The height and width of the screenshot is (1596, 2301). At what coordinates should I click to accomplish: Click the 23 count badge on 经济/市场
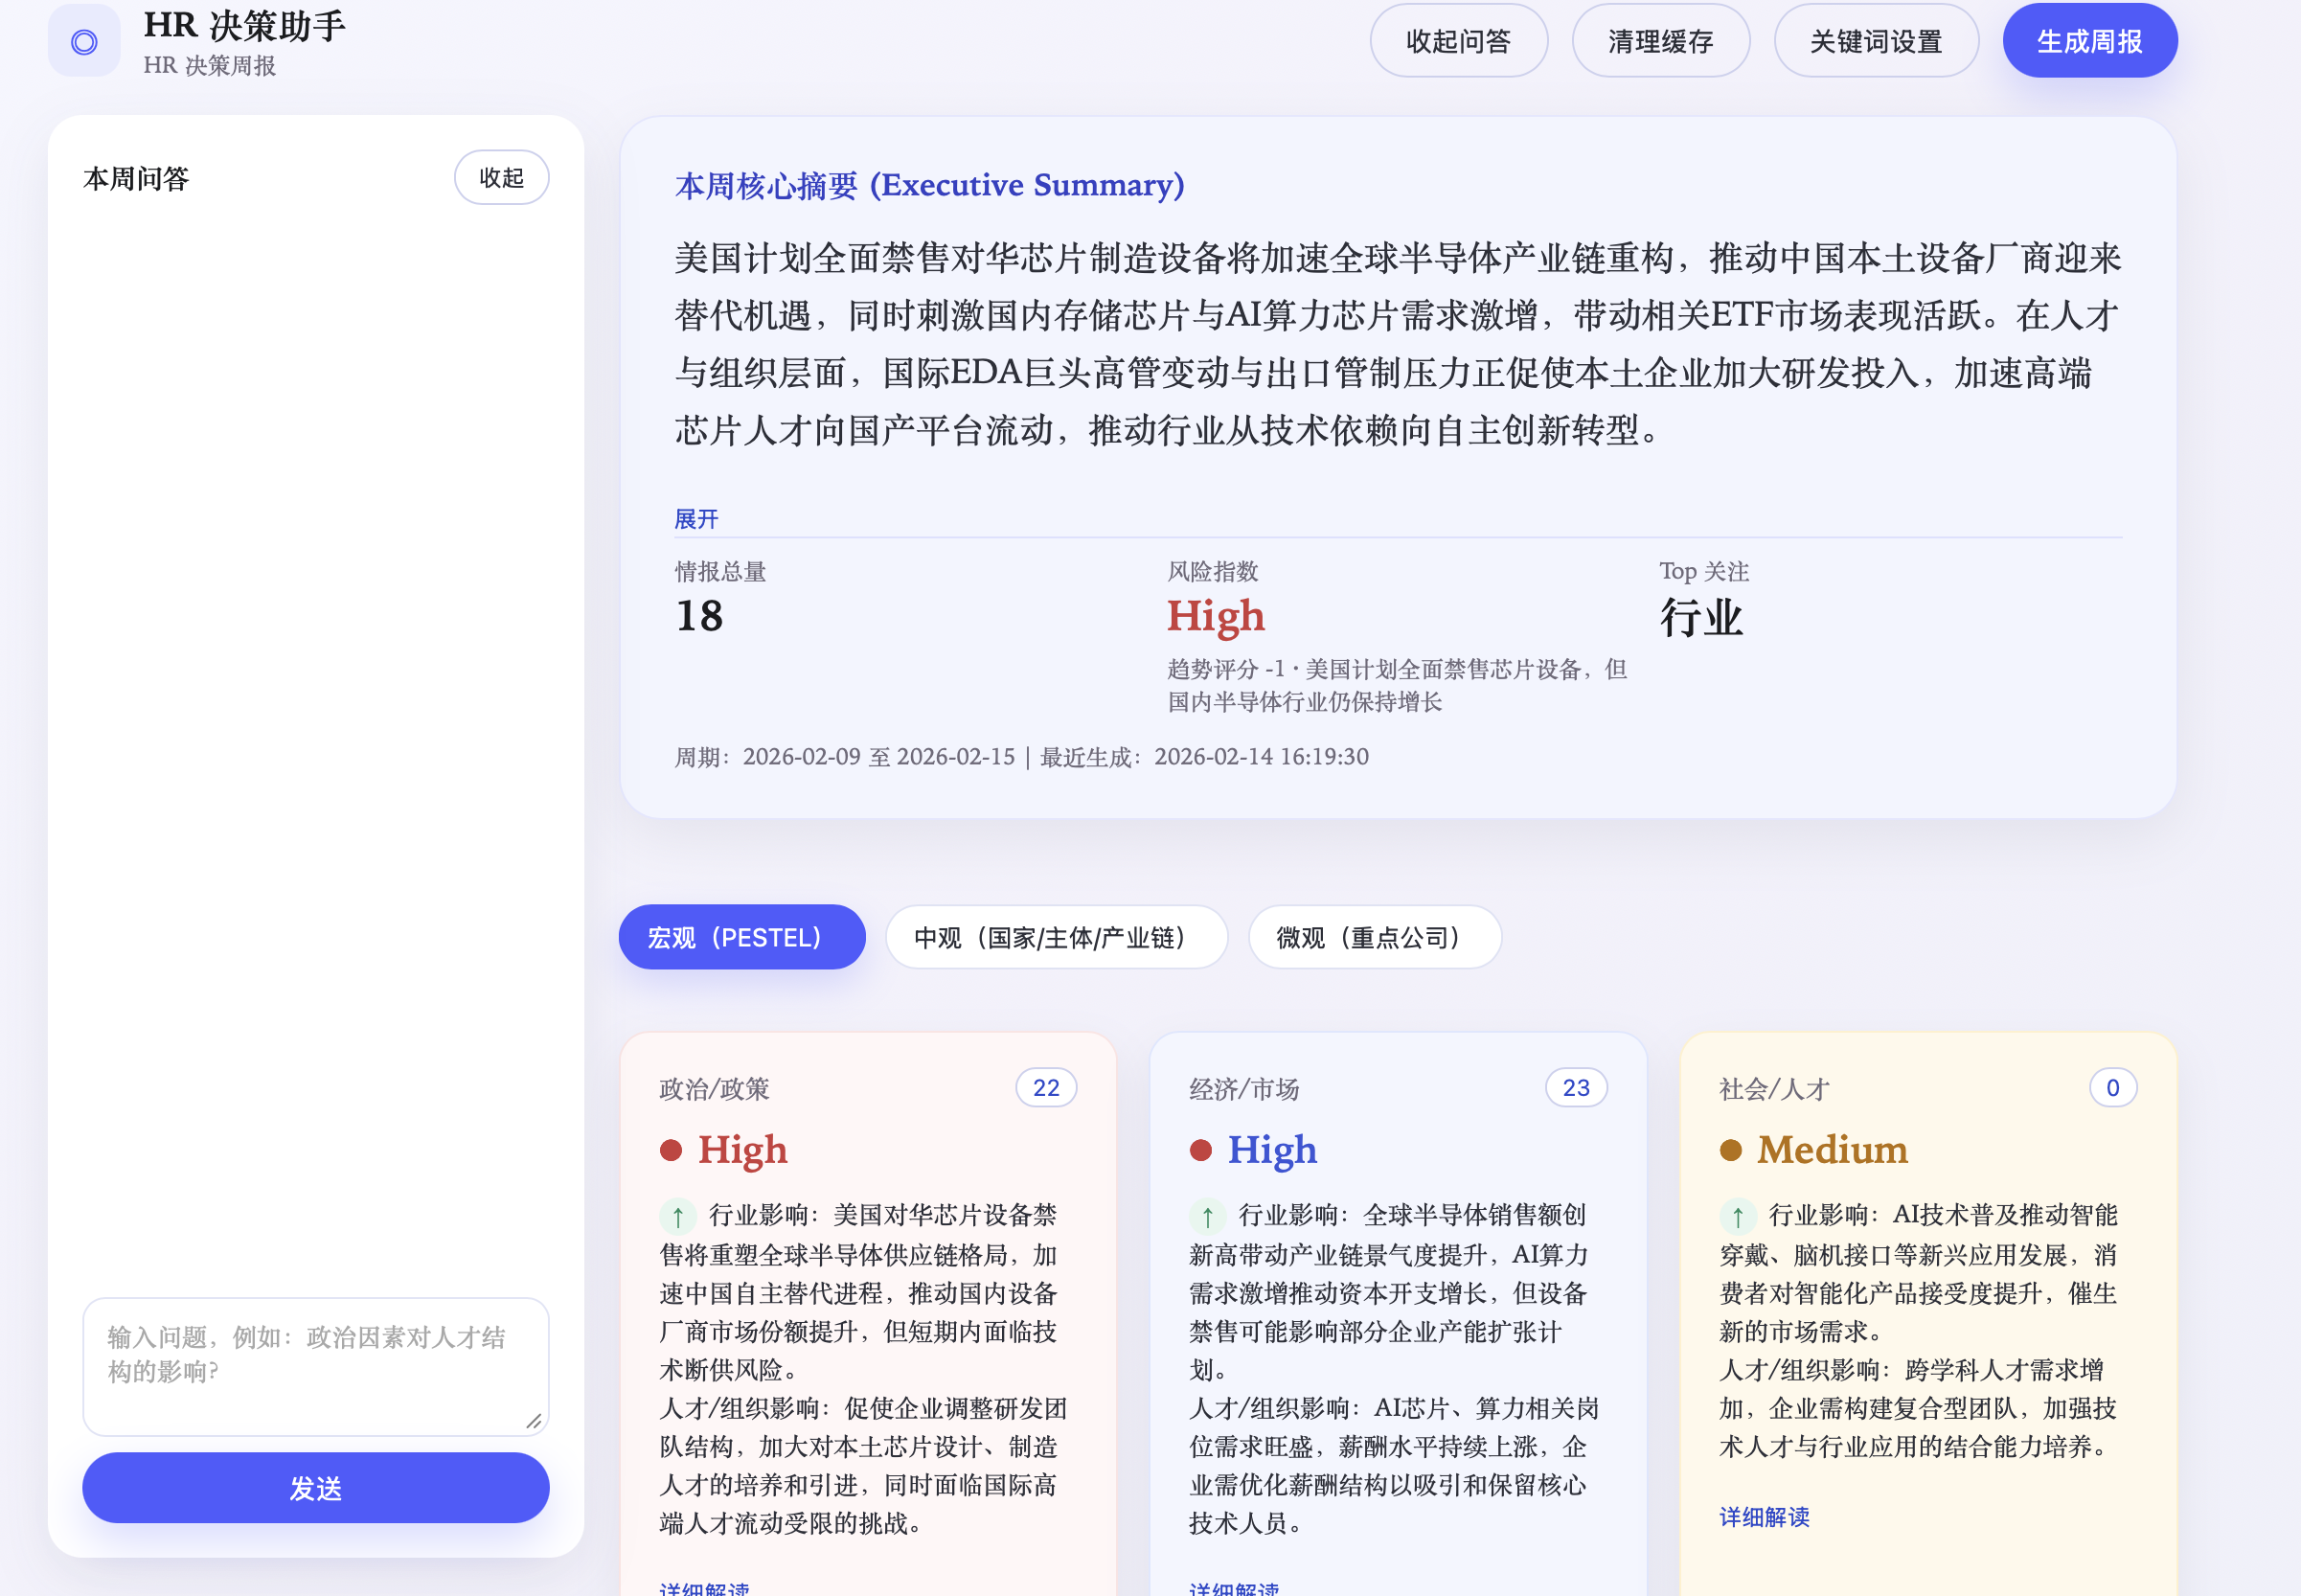tap(1575, 1088)
